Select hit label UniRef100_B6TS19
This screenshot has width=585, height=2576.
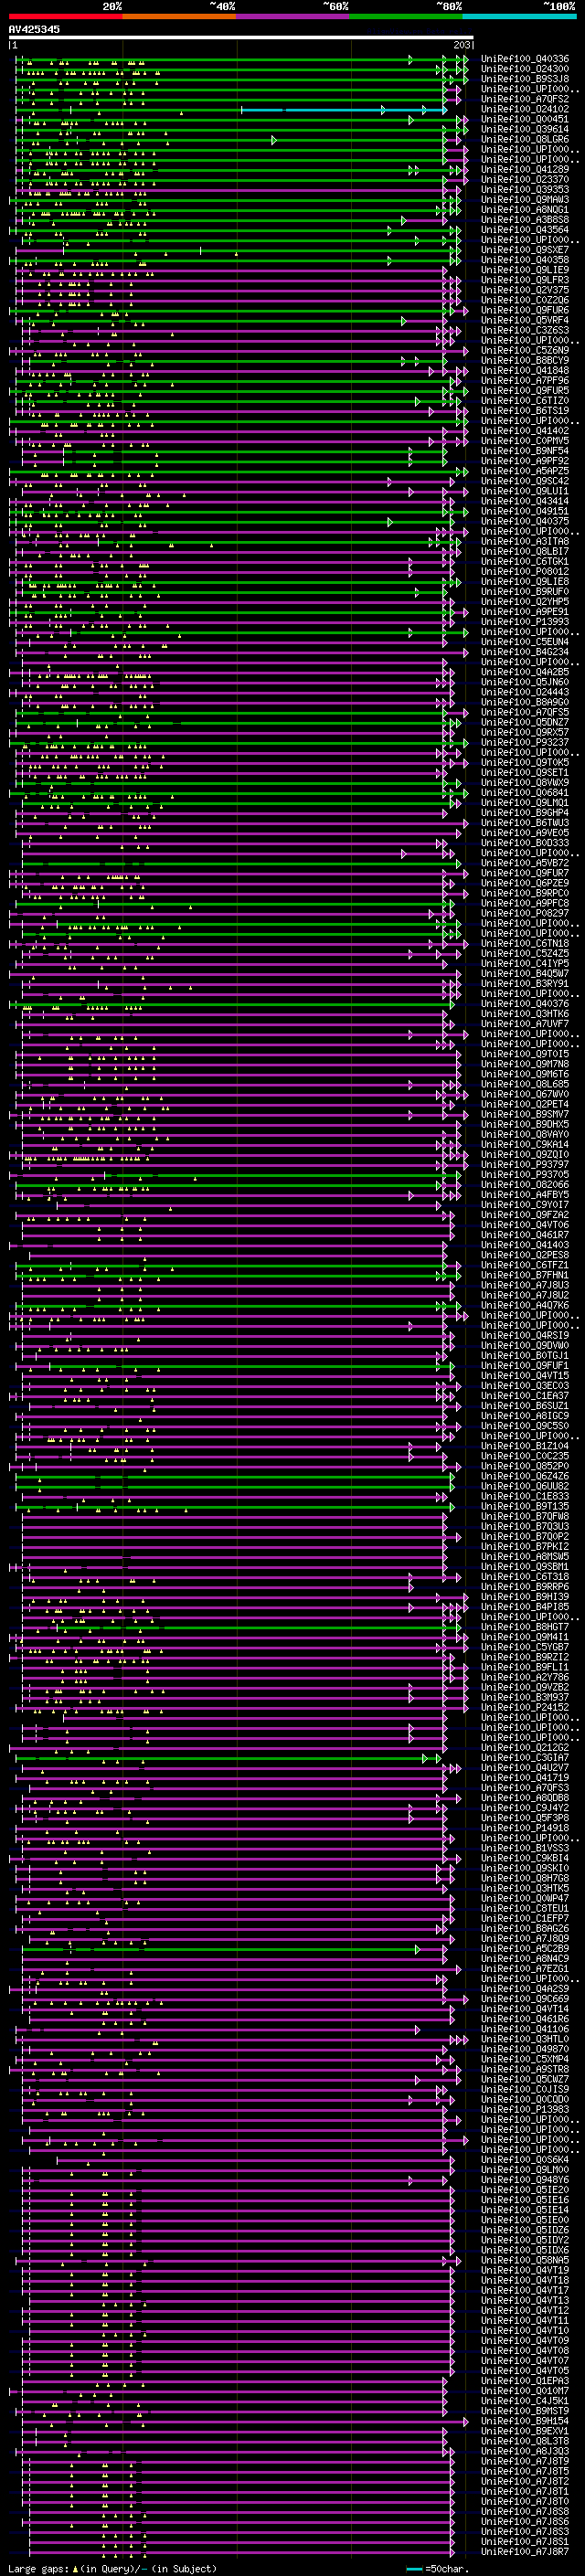pos(525,411)
